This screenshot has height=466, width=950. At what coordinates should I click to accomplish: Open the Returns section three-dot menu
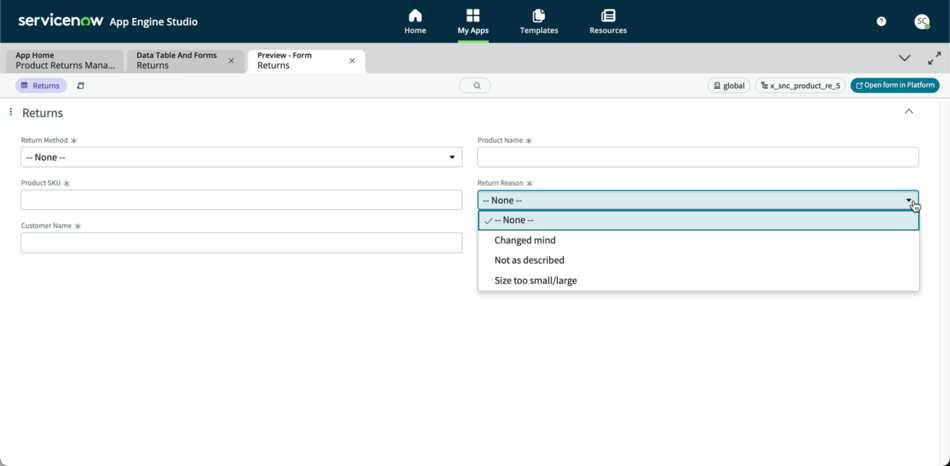click(x=11, y=112)
